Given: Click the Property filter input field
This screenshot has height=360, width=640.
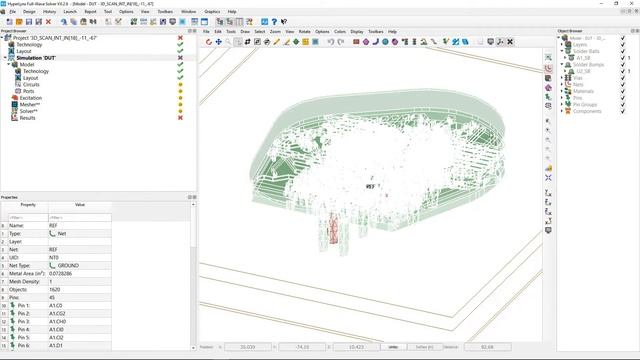Looking at the screenshot, I should (x=28, y=218).
